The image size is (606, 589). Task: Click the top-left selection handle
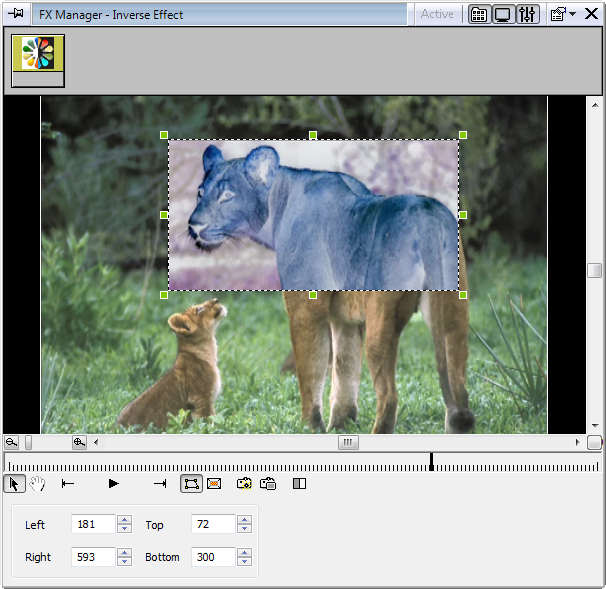click(x=164, y=135)
